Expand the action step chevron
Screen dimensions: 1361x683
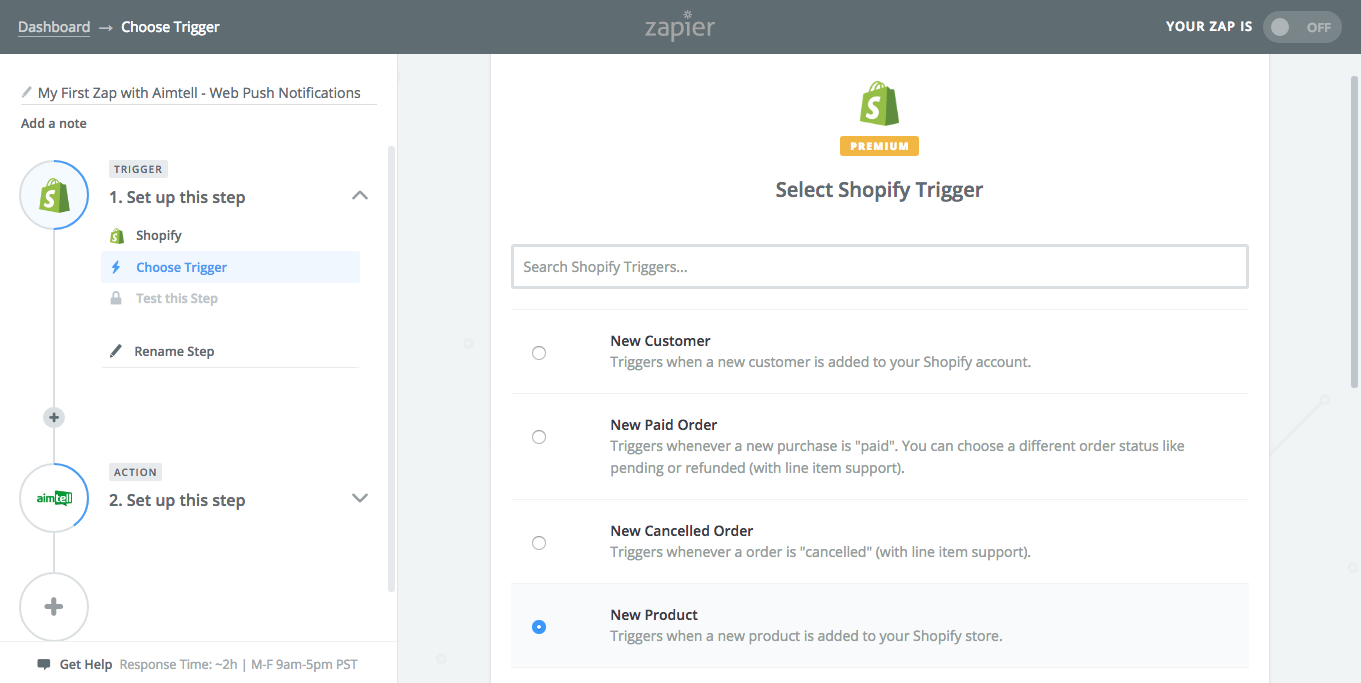tap(360, 499)
